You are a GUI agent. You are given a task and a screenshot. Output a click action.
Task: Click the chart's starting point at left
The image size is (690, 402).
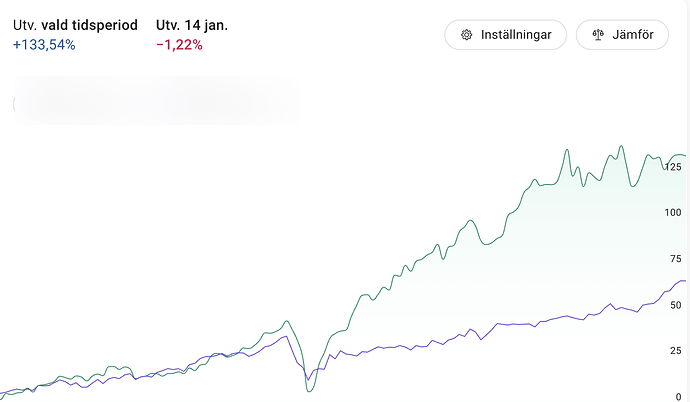[x=3, y=393]
